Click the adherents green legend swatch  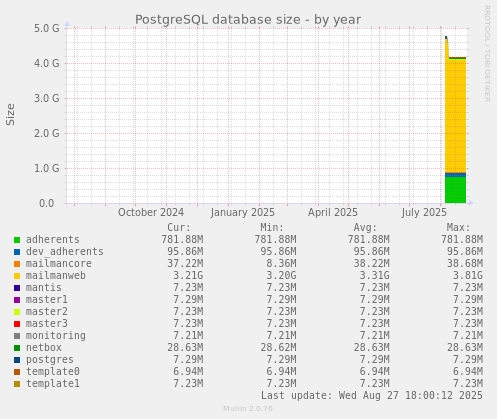tap(17, 240)
